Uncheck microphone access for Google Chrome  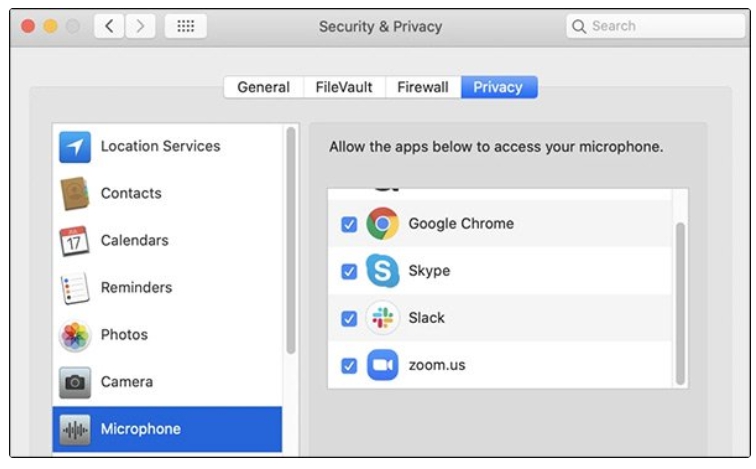(348, 225)
